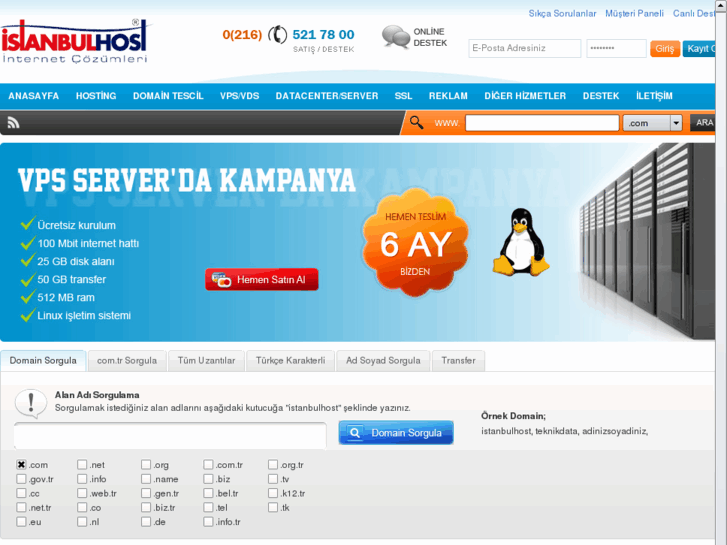Check the .tk extension checkbox

pos(273,507)
